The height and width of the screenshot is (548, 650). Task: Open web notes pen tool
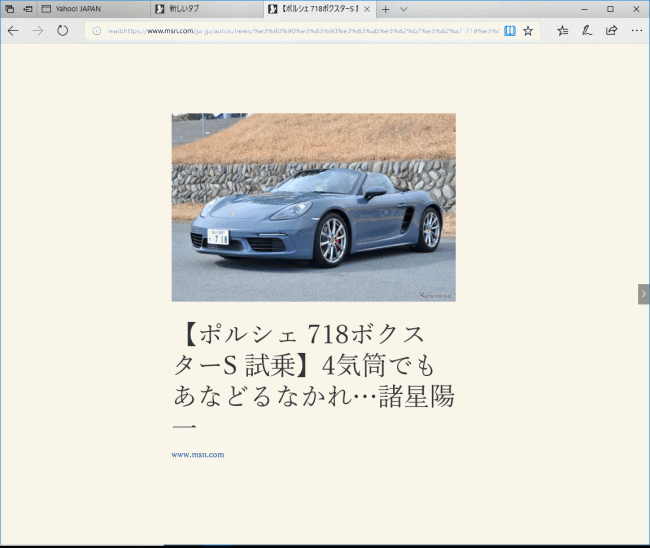point(587,31)
